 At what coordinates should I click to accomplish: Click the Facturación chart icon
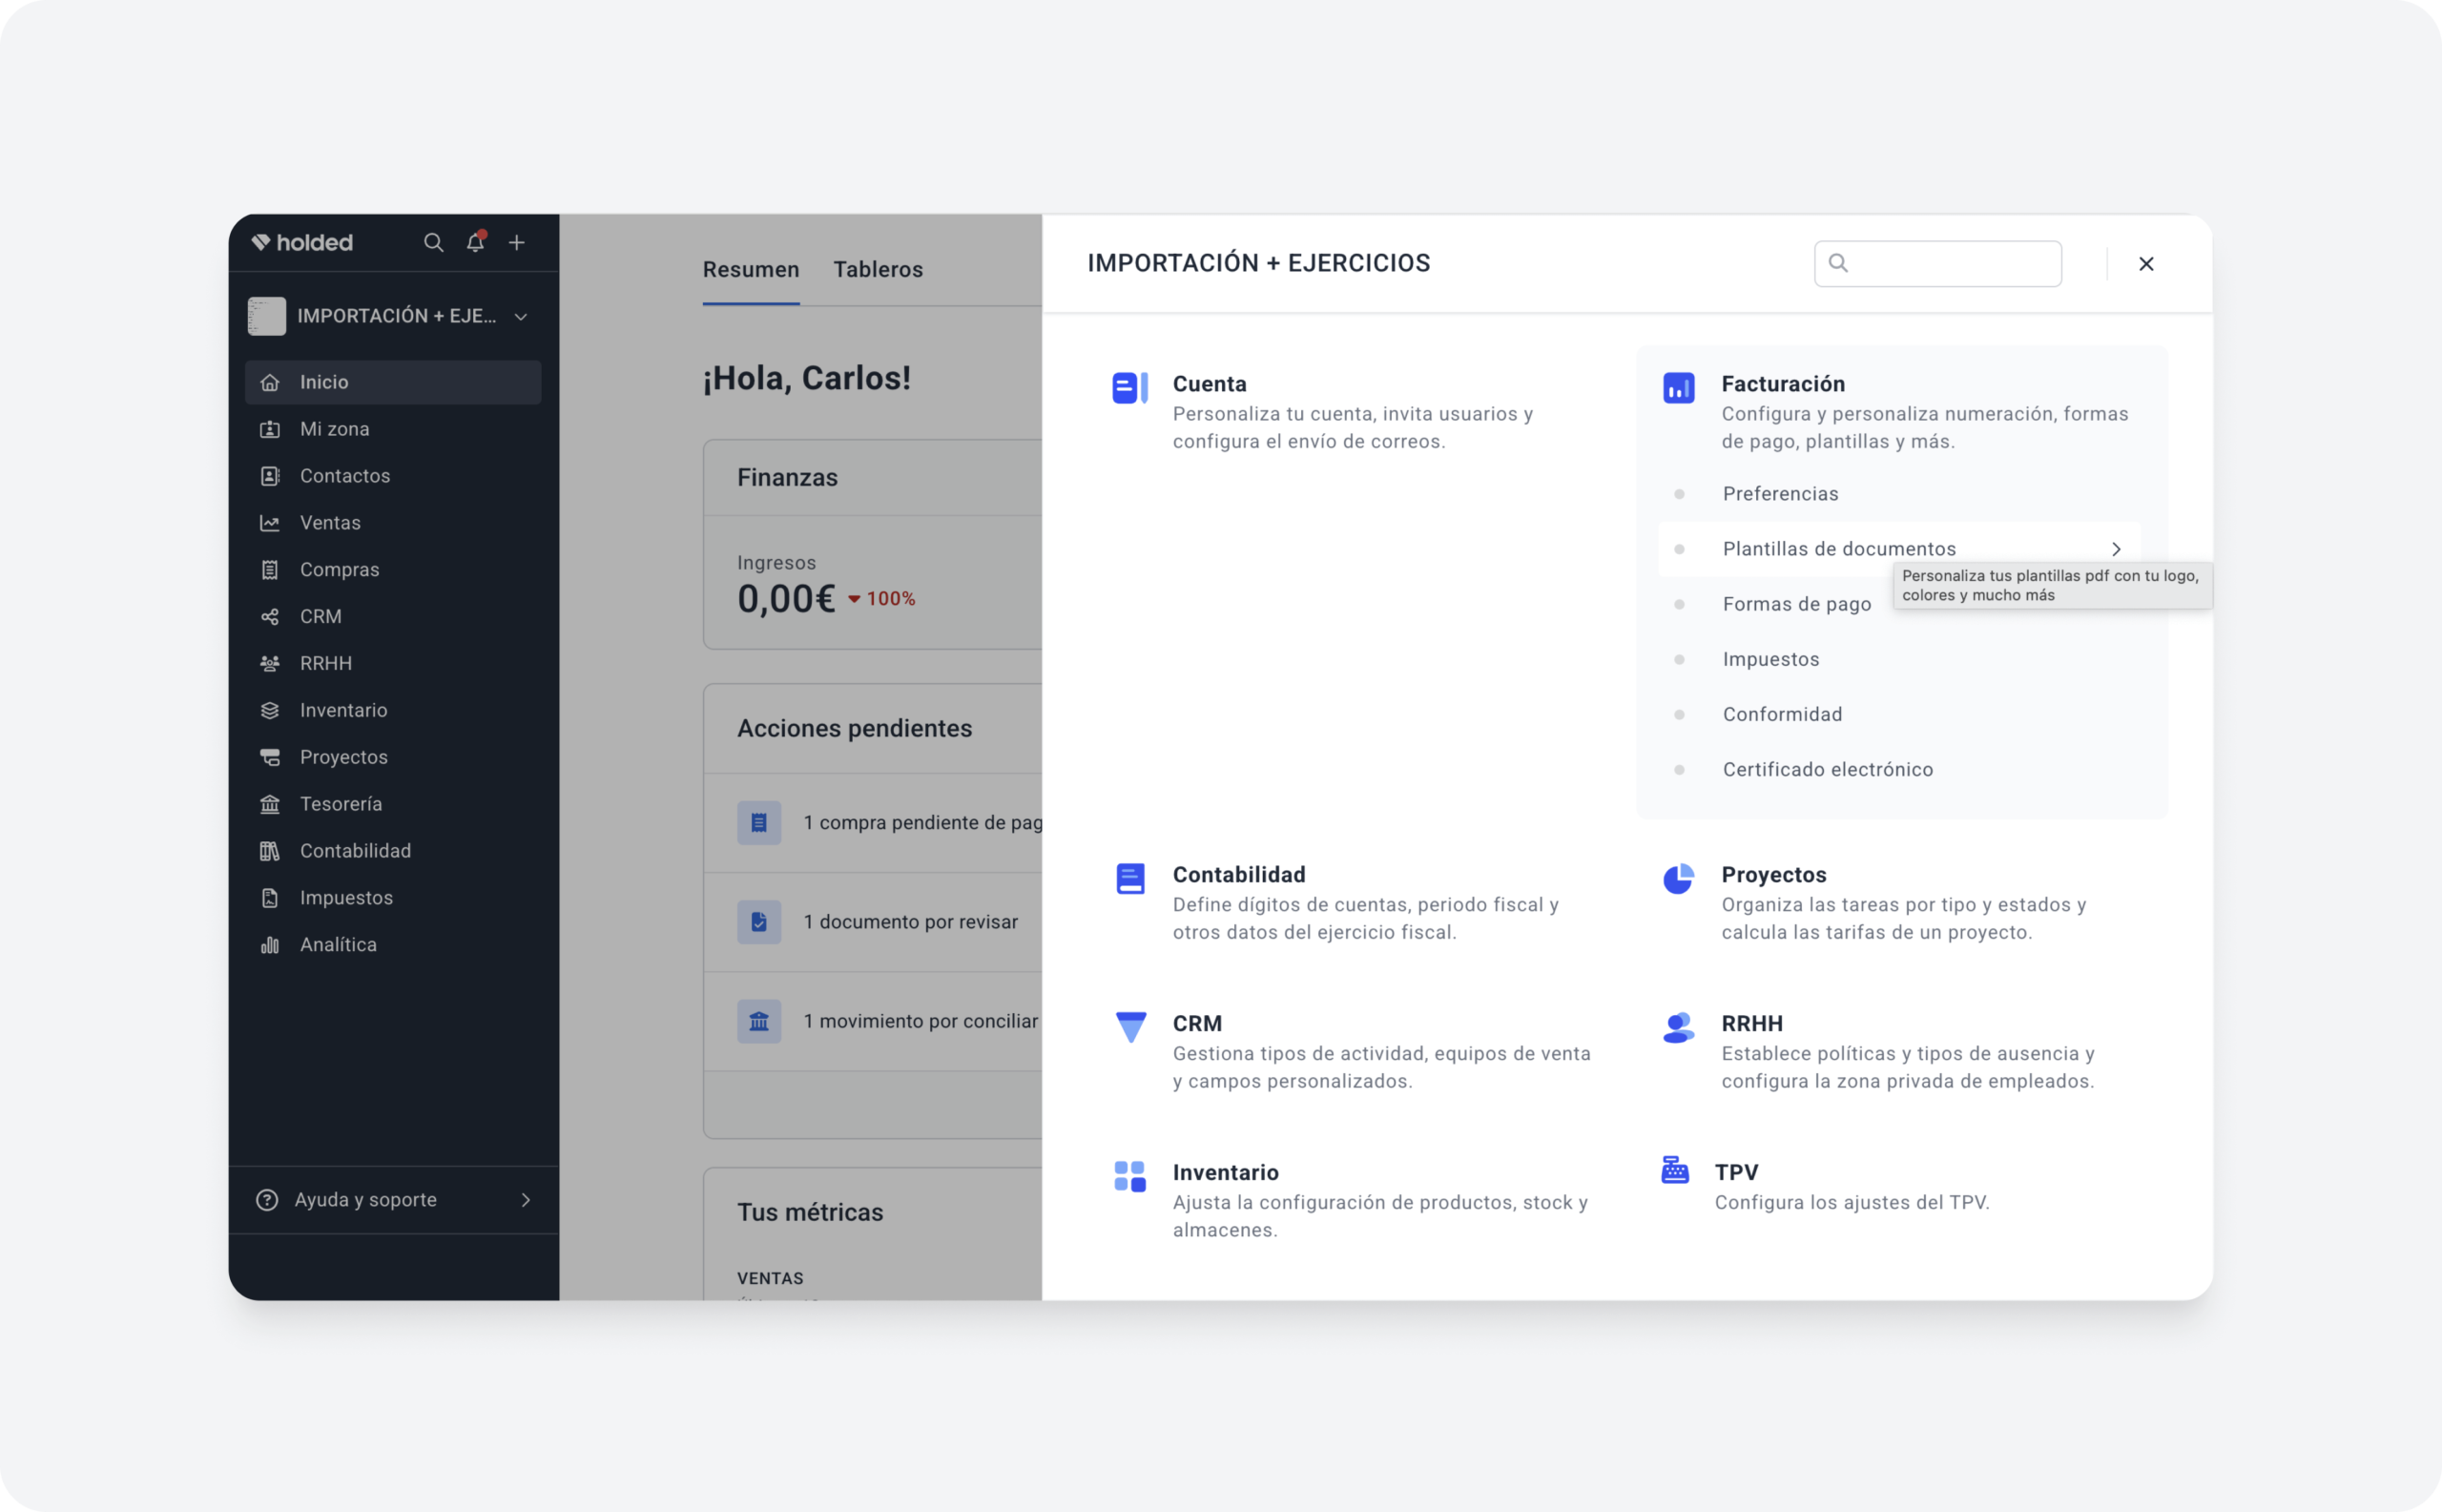(1678, 387)
